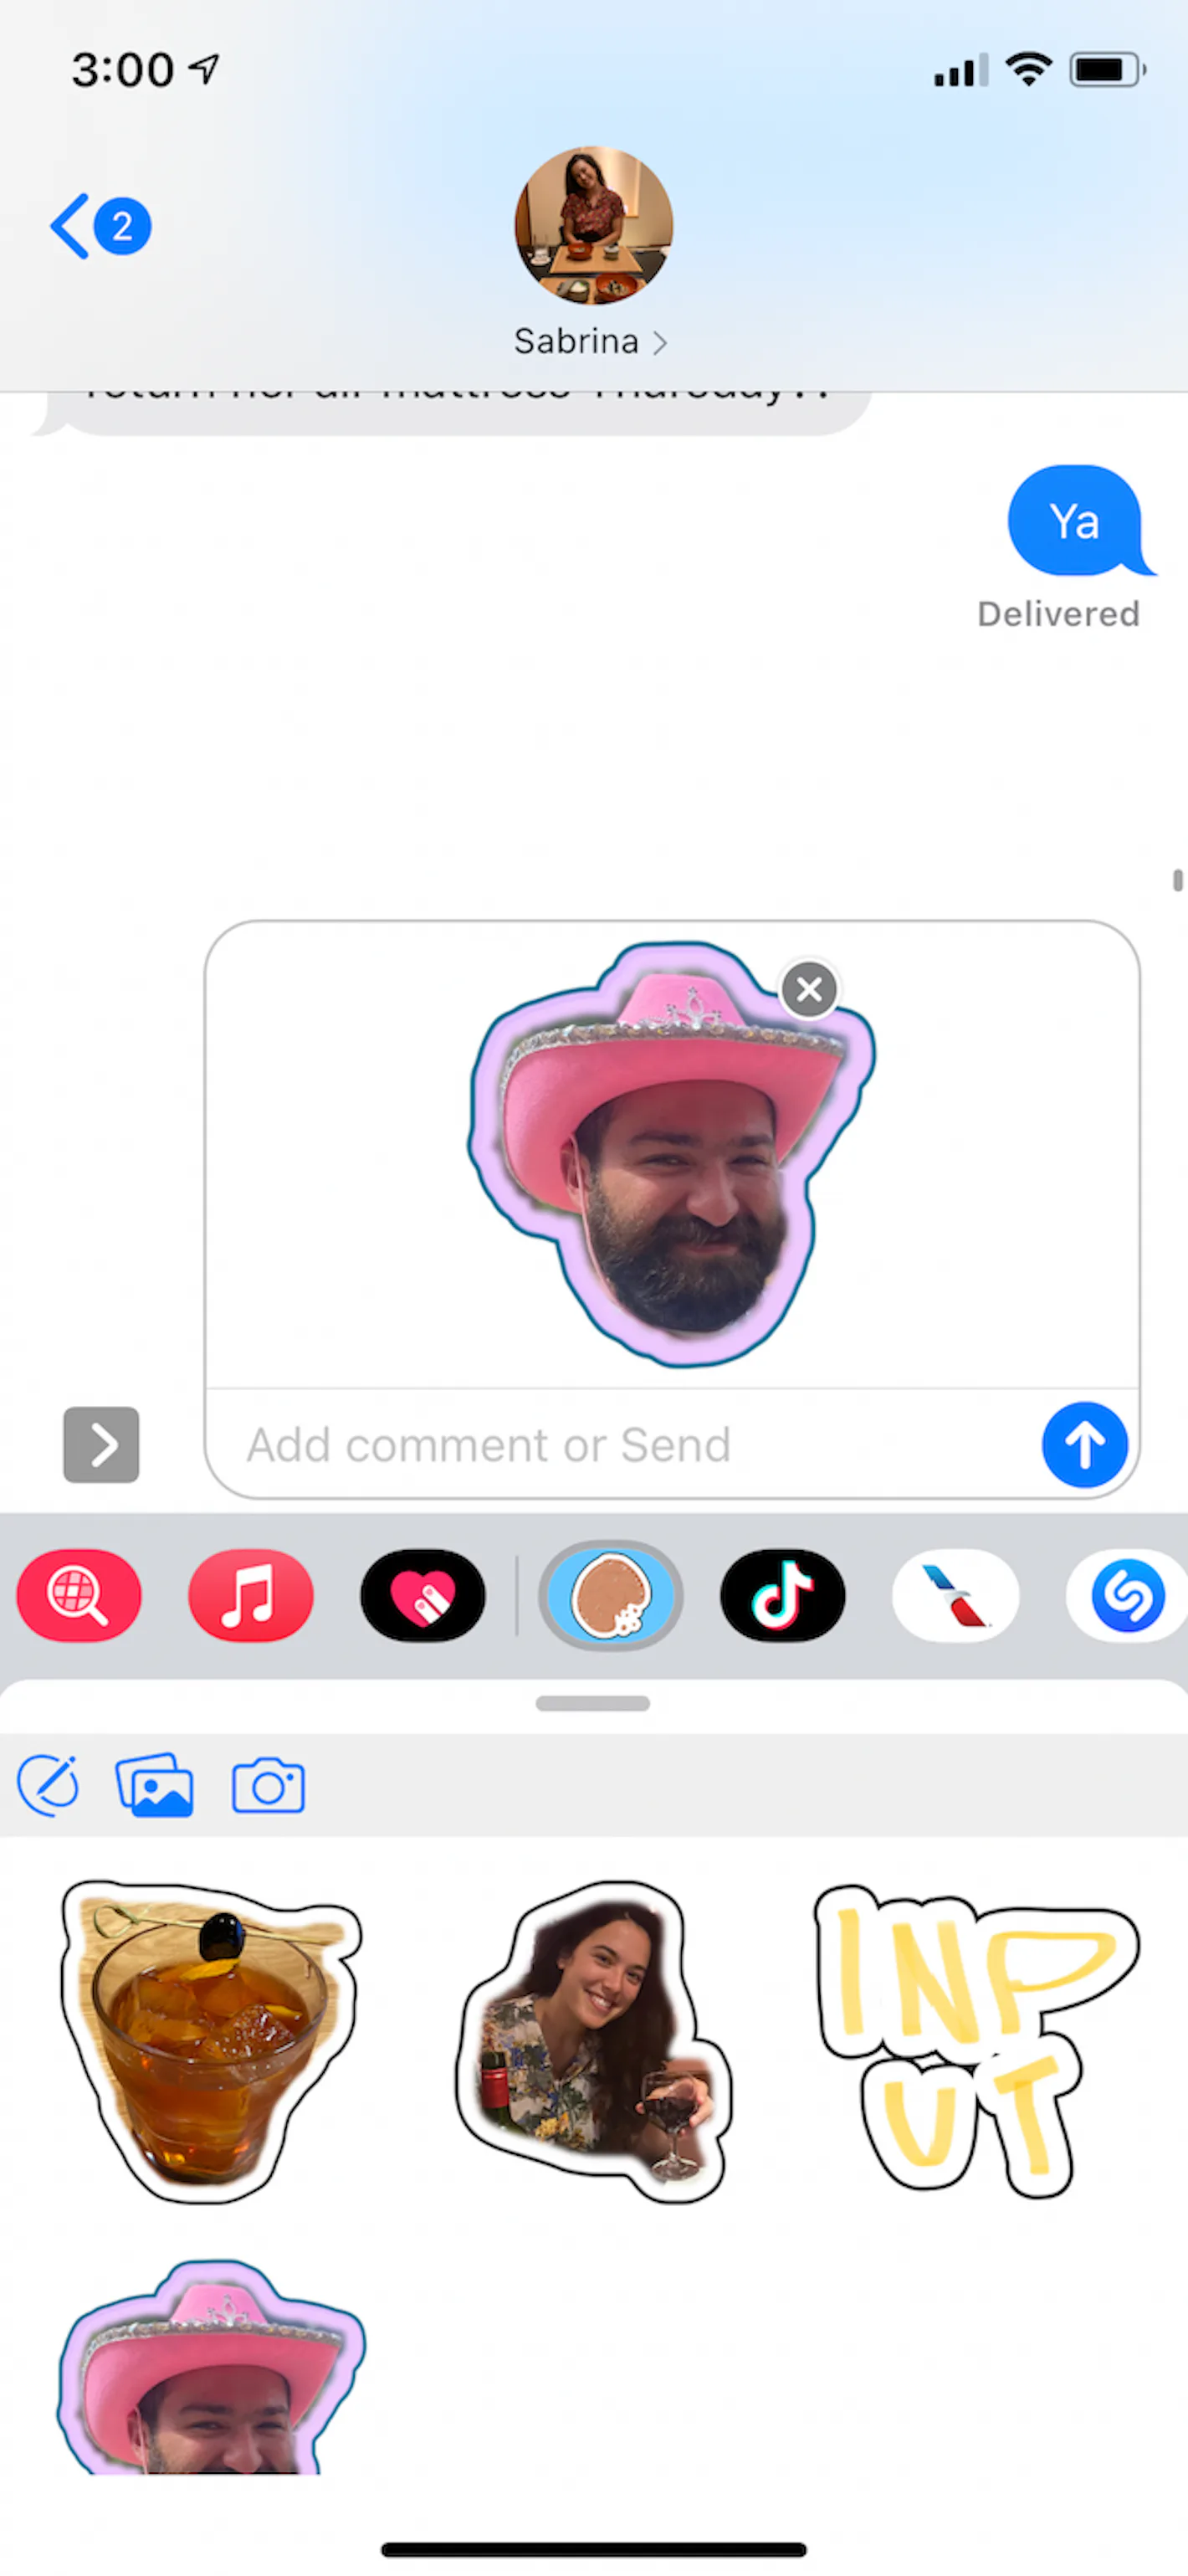Select the woman with wine sticker
The width and height of the screenshot is (1188, 2576).
click(x=594, y=2040)
